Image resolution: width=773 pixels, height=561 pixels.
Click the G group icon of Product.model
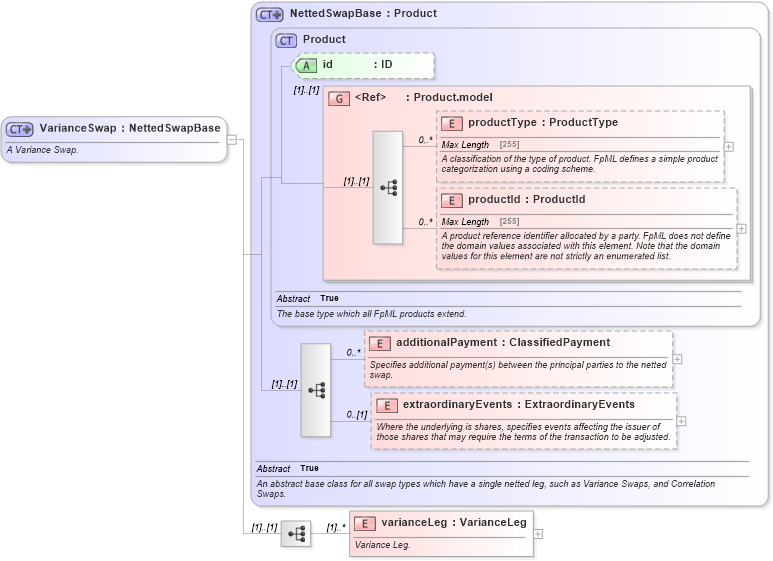tap(339, 99)
